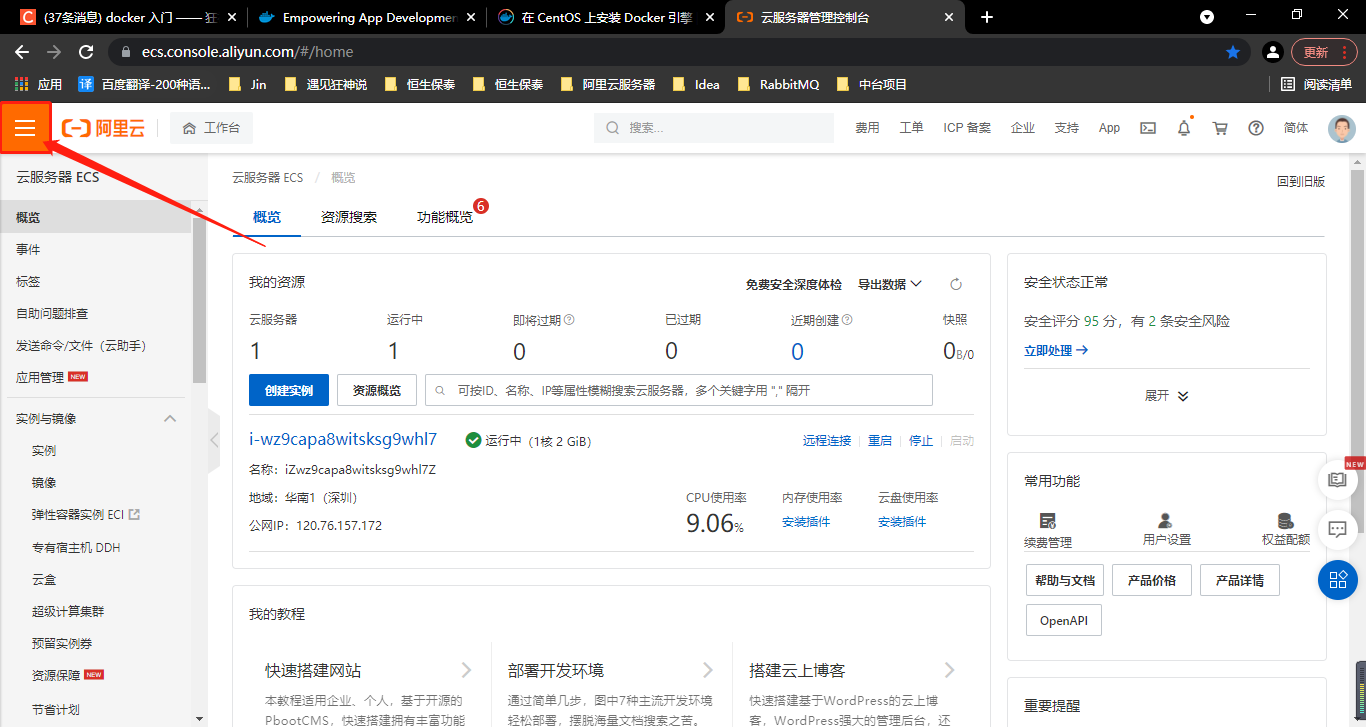Collapse the 实例与镜像 sidebar section

[170, 418]
